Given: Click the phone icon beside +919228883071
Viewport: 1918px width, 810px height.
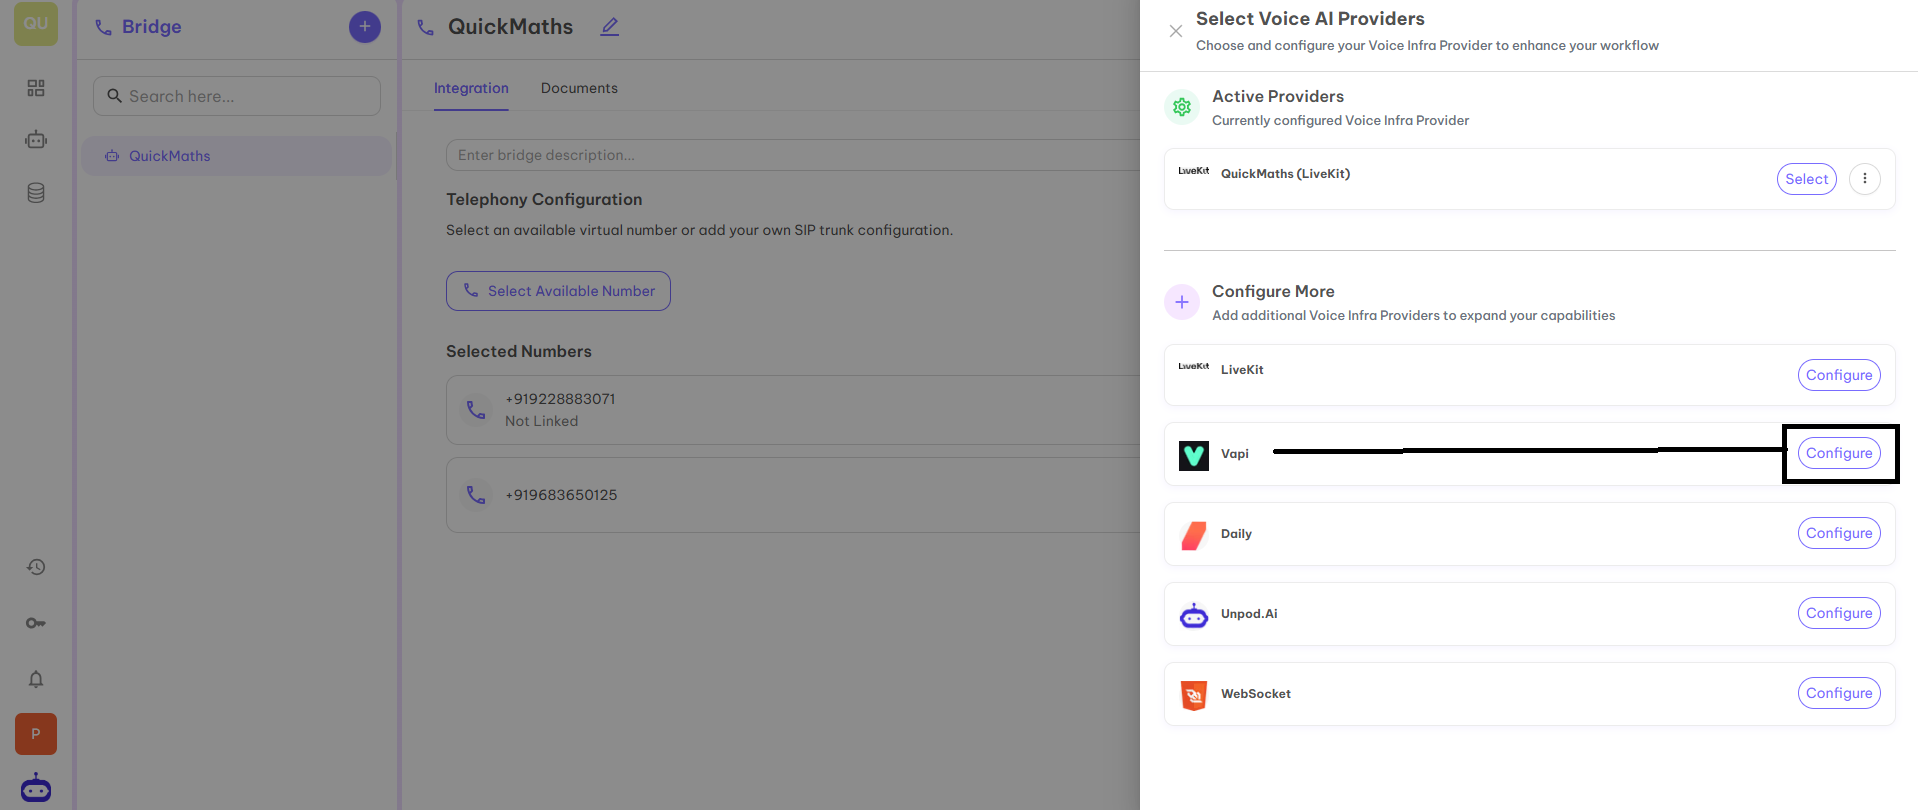Looking at the screenshot, I should pyautogui.click(x=476, y=409).
